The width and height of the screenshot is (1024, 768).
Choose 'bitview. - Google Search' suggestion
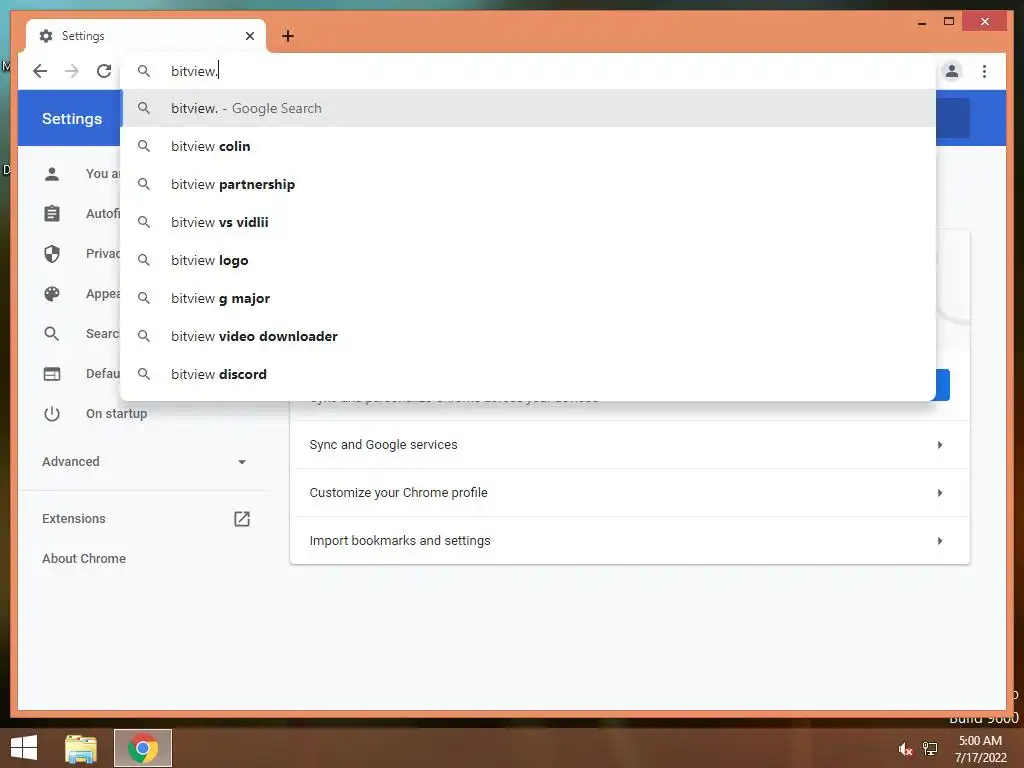click(528, 108)
